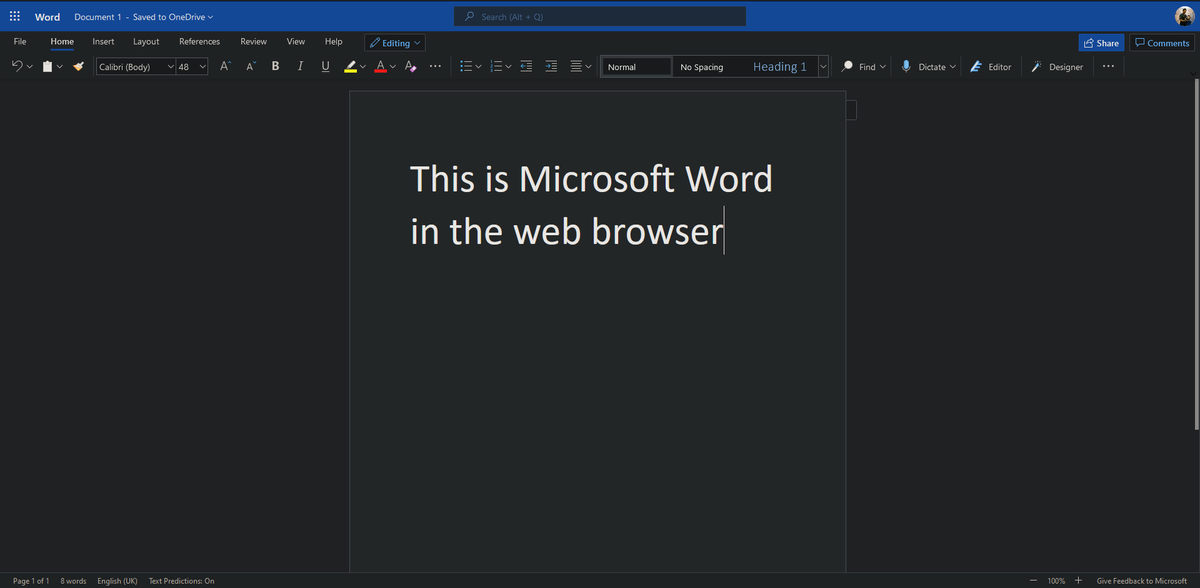Increase the font size
The image size is (1200, 588).
click(224, 66)
